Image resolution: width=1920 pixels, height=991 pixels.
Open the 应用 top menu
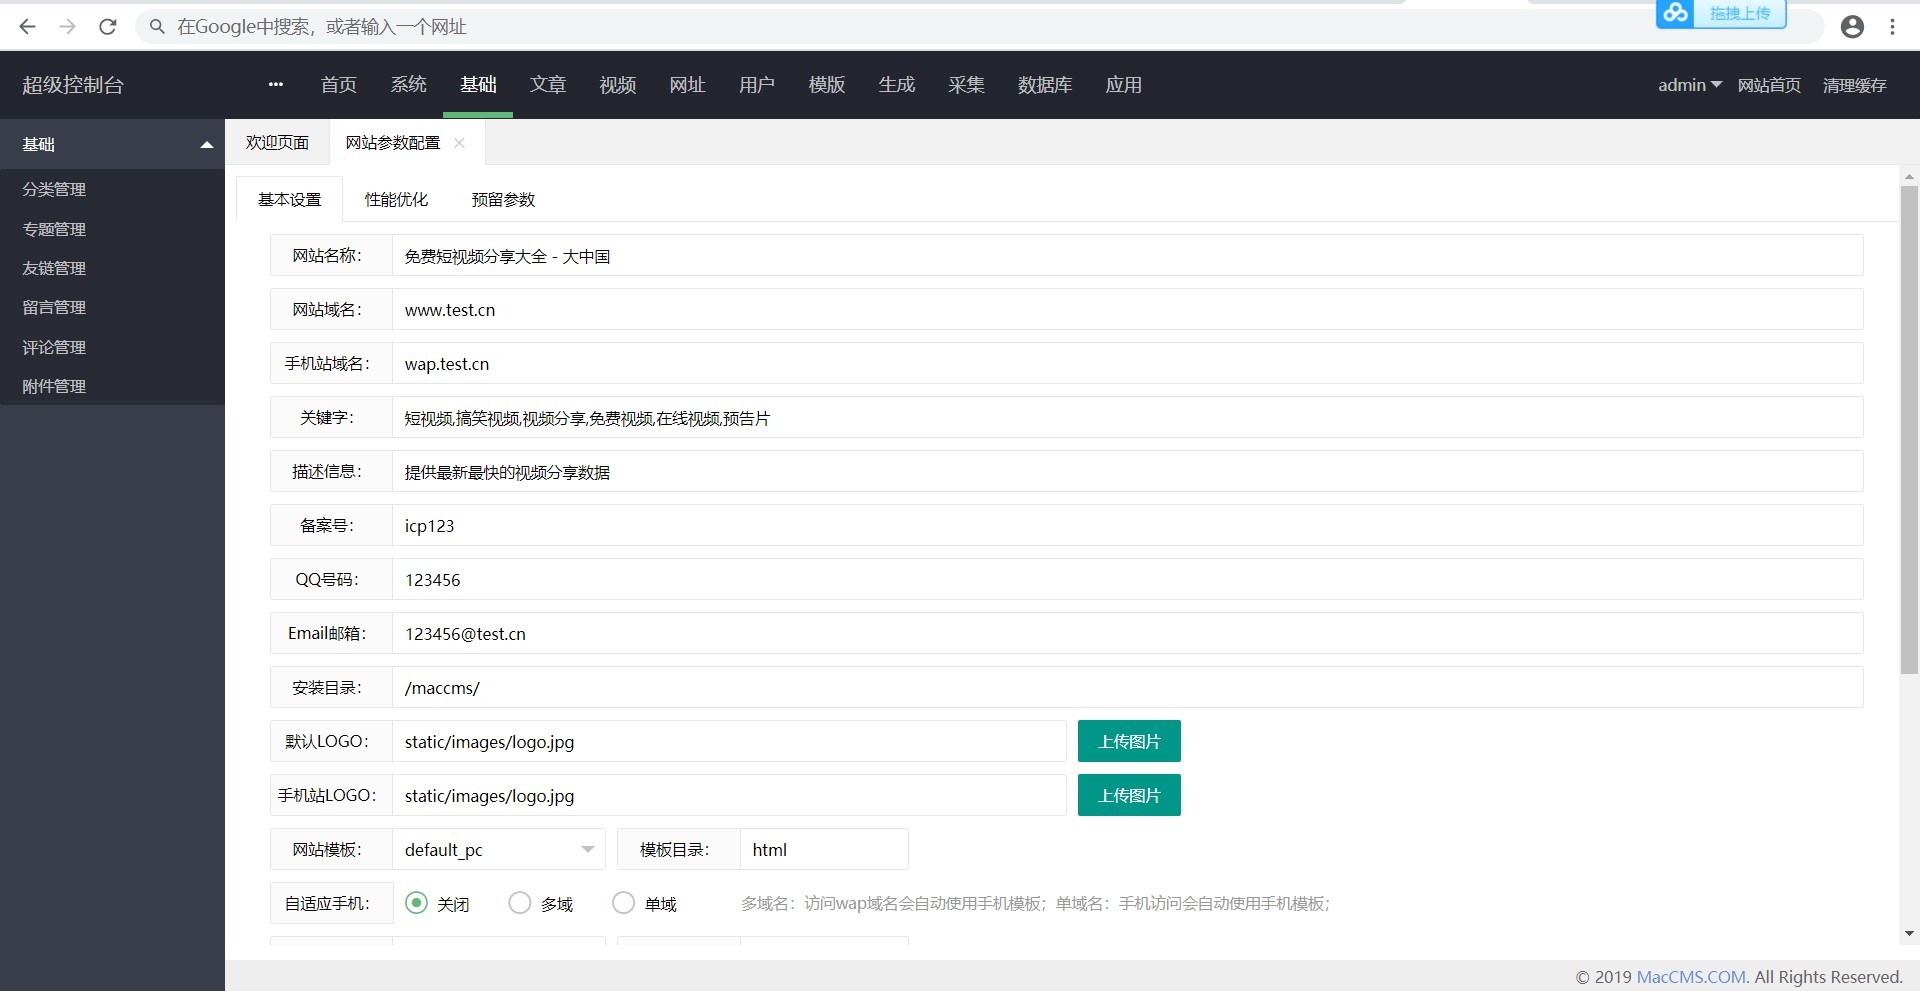pos(1124,85)
